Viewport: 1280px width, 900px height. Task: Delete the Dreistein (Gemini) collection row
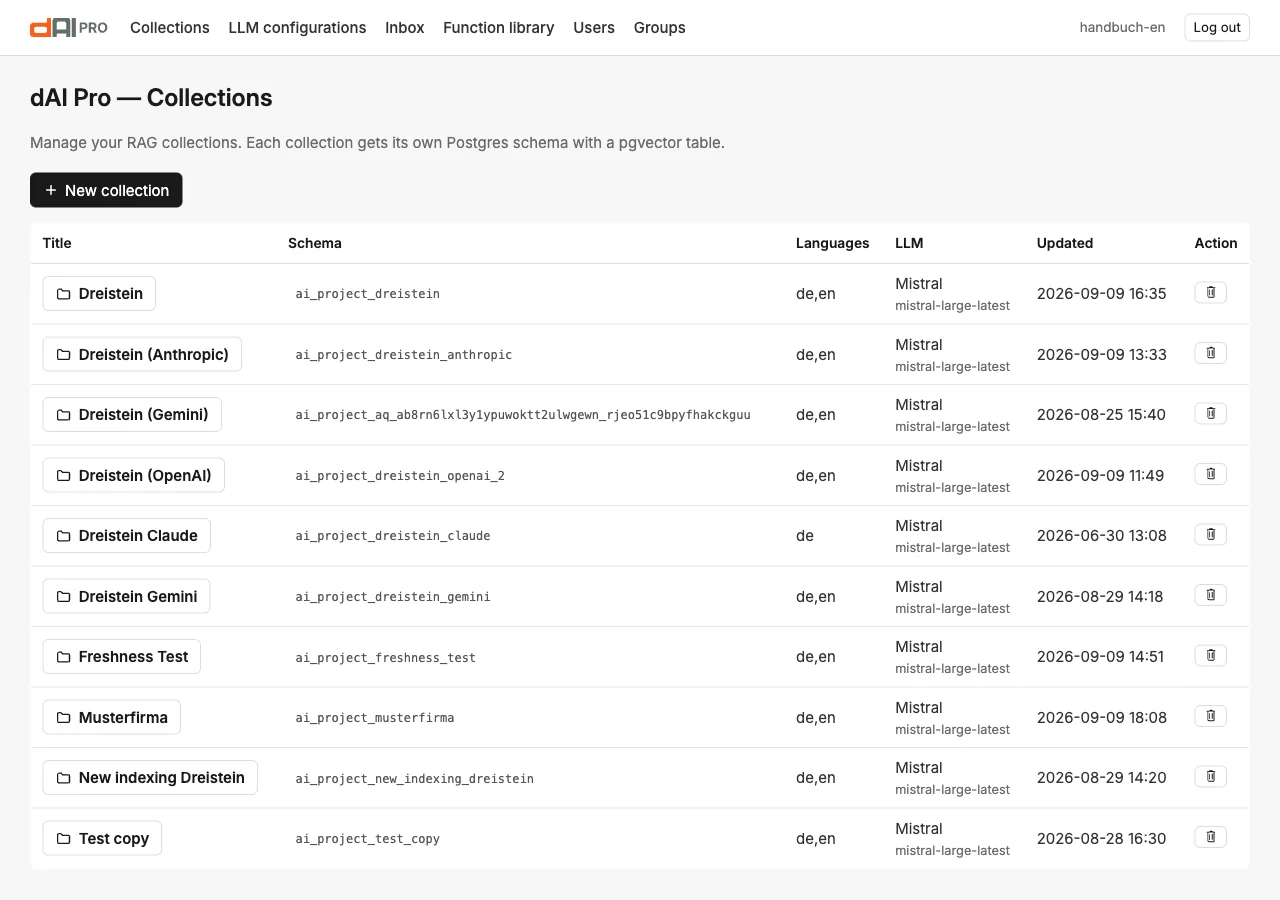[x=1210, y=413]
